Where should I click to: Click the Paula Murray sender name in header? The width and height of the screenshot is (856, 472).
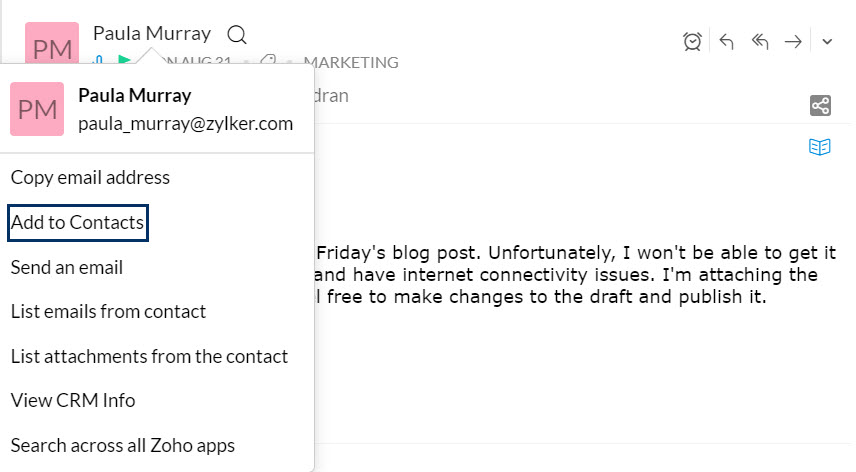pos(152,33)
